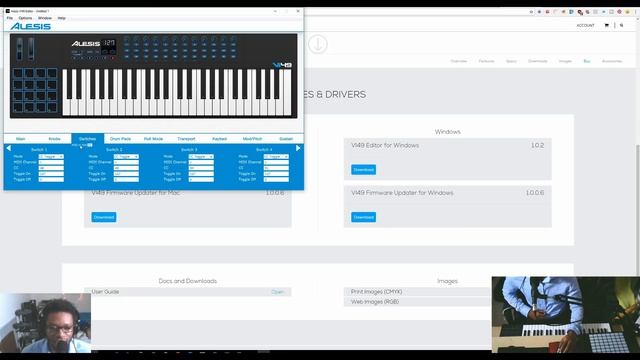640x360 pixels.
Task: Click the red record button on keyboard image
Action: point(113,58)
